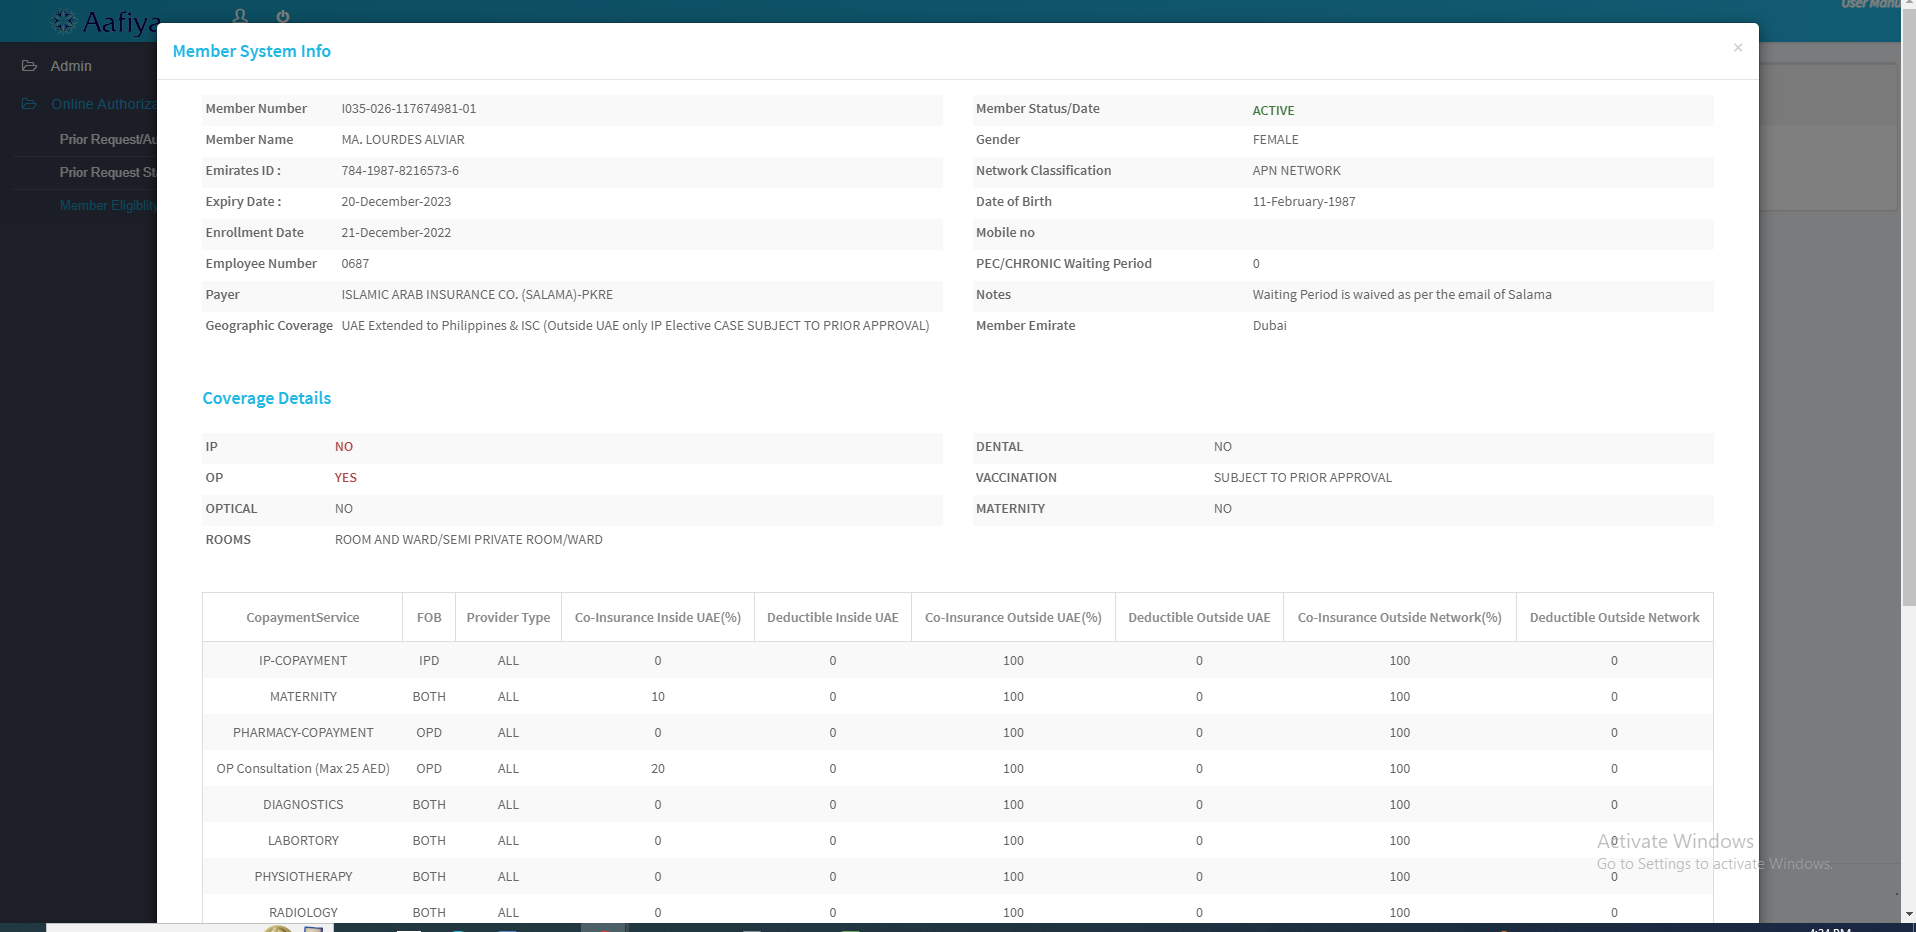Click the Provider Type column header

tap(508, 618)
